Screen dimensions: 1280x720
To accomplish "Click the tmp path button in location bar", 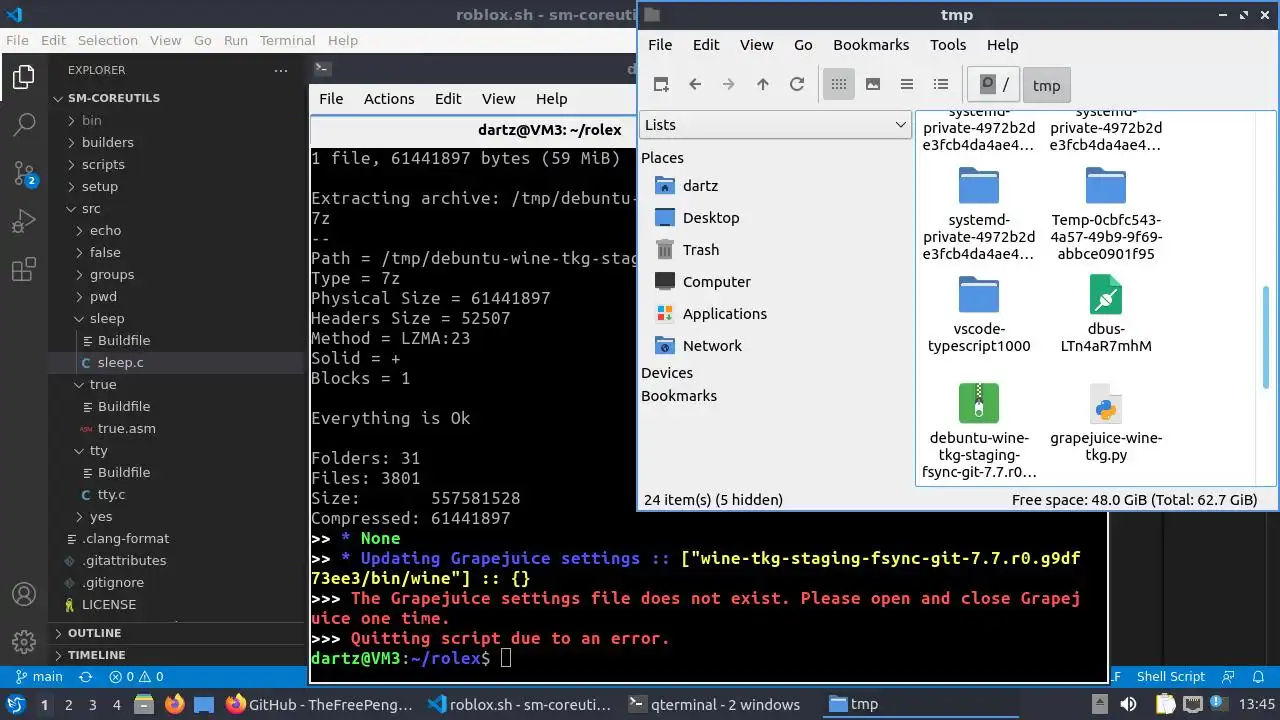I will pos(1046,85).
